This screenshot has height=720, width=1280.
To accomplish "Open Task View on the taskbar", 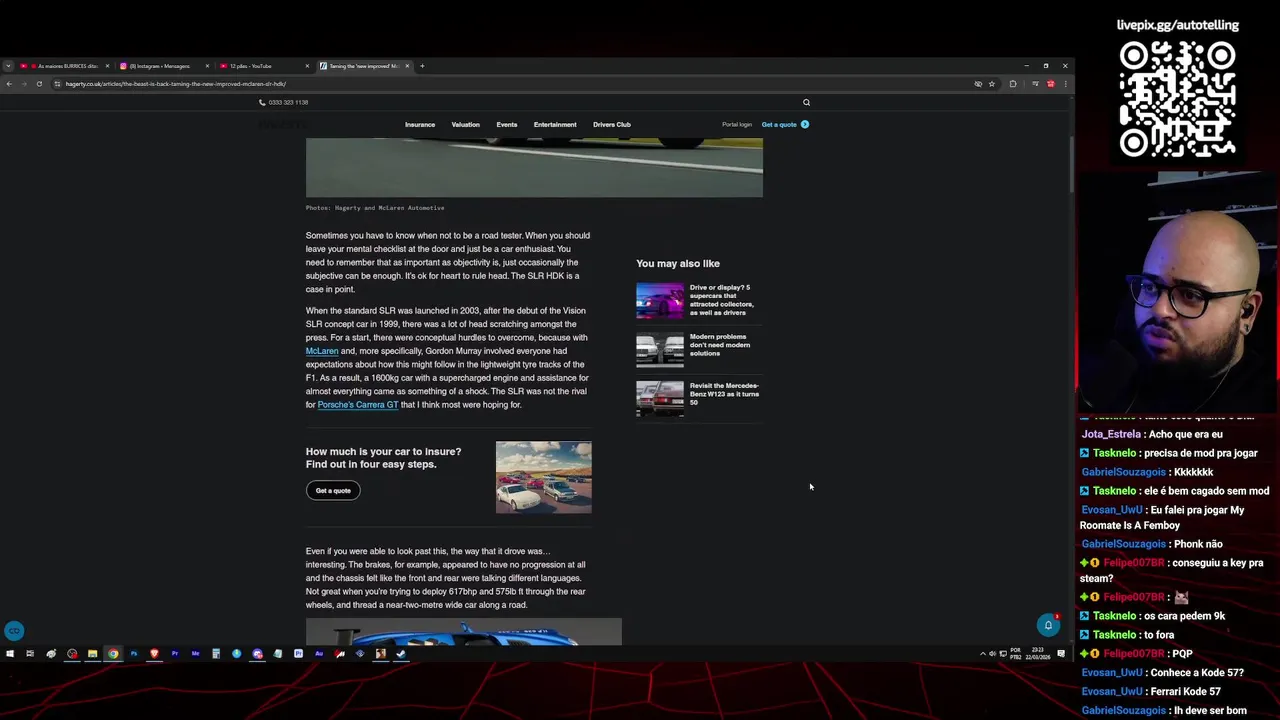I will tap(30, 654).
